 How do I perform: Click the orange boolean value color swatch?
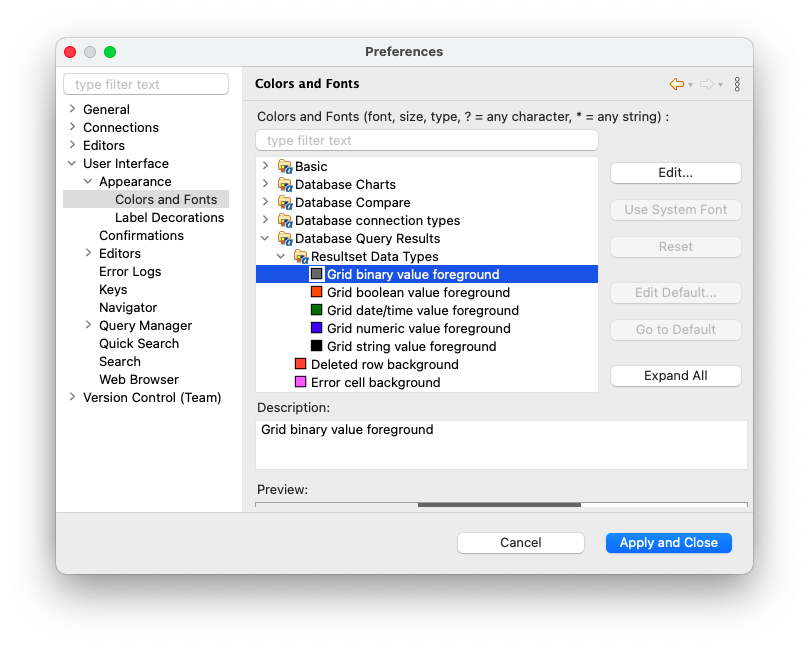pyautogui.click(x=316, y=292)
